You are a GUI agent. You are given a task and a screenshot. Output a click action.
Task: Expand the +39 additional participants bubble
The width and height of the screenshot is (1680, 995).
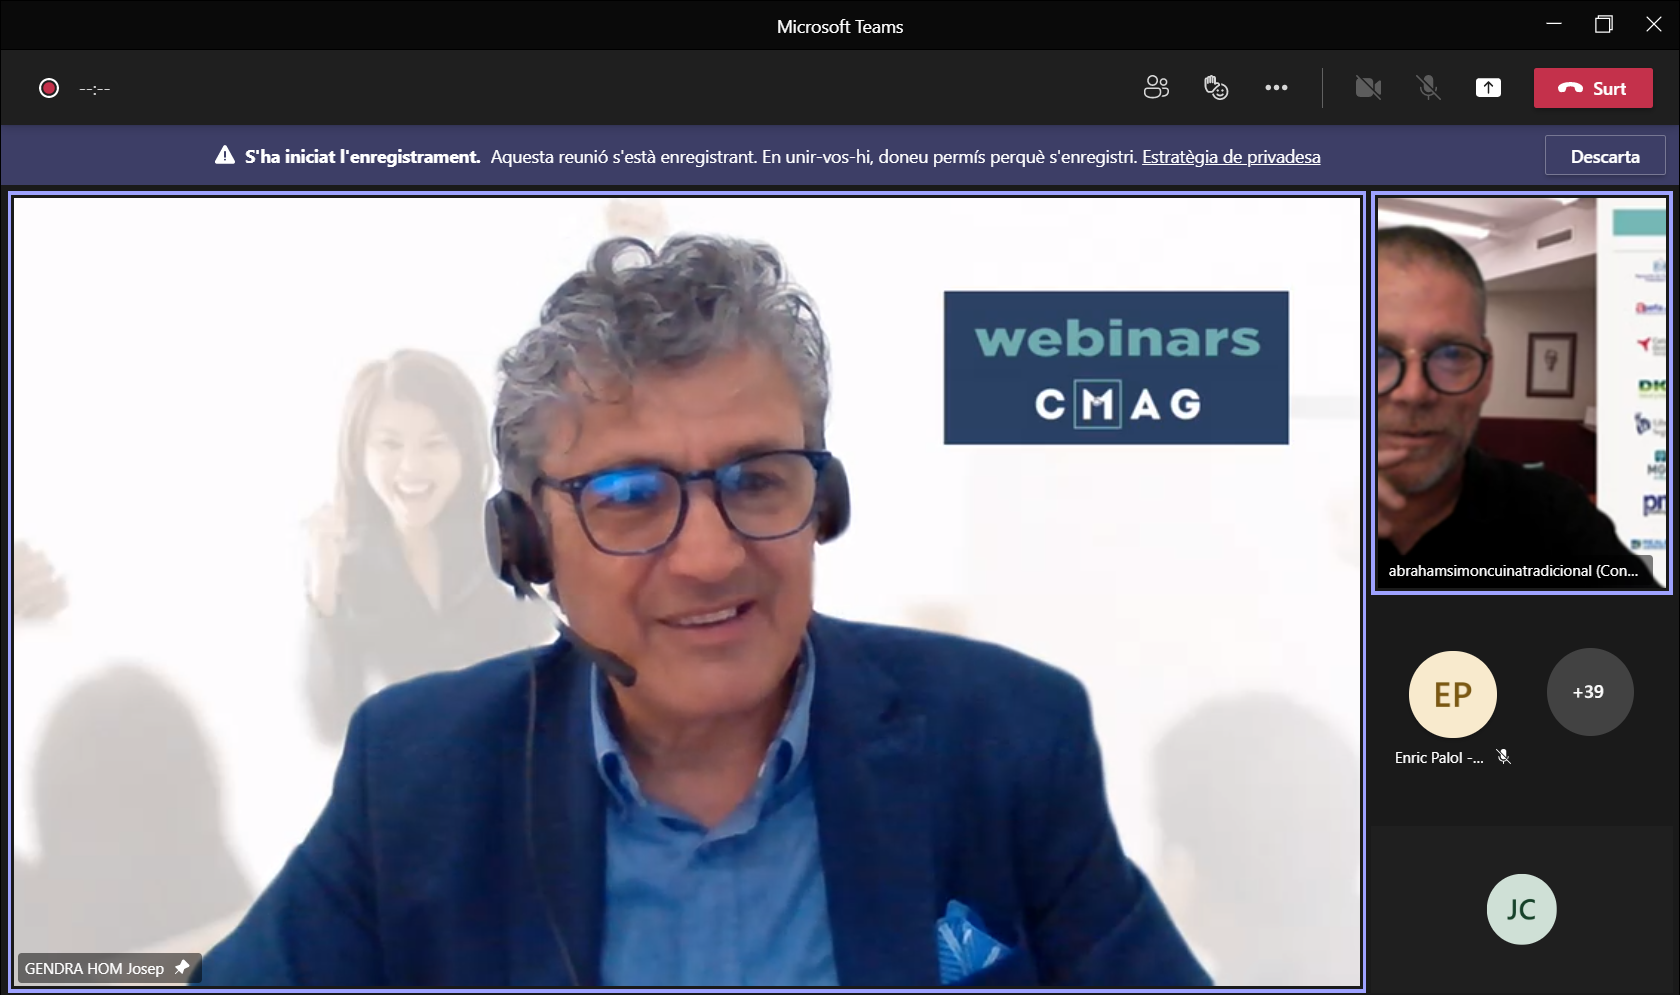[1589, 692]
